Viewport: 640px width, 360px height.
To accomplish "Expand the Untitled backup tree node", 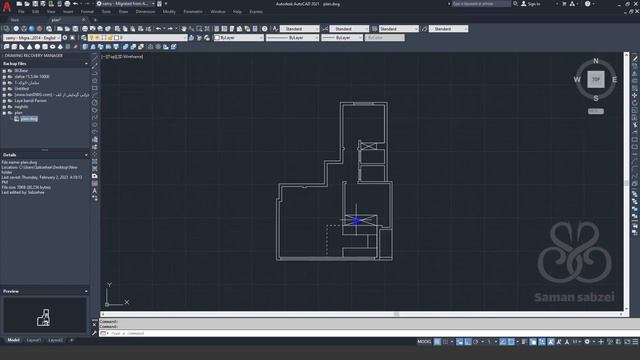I will 4,89.
